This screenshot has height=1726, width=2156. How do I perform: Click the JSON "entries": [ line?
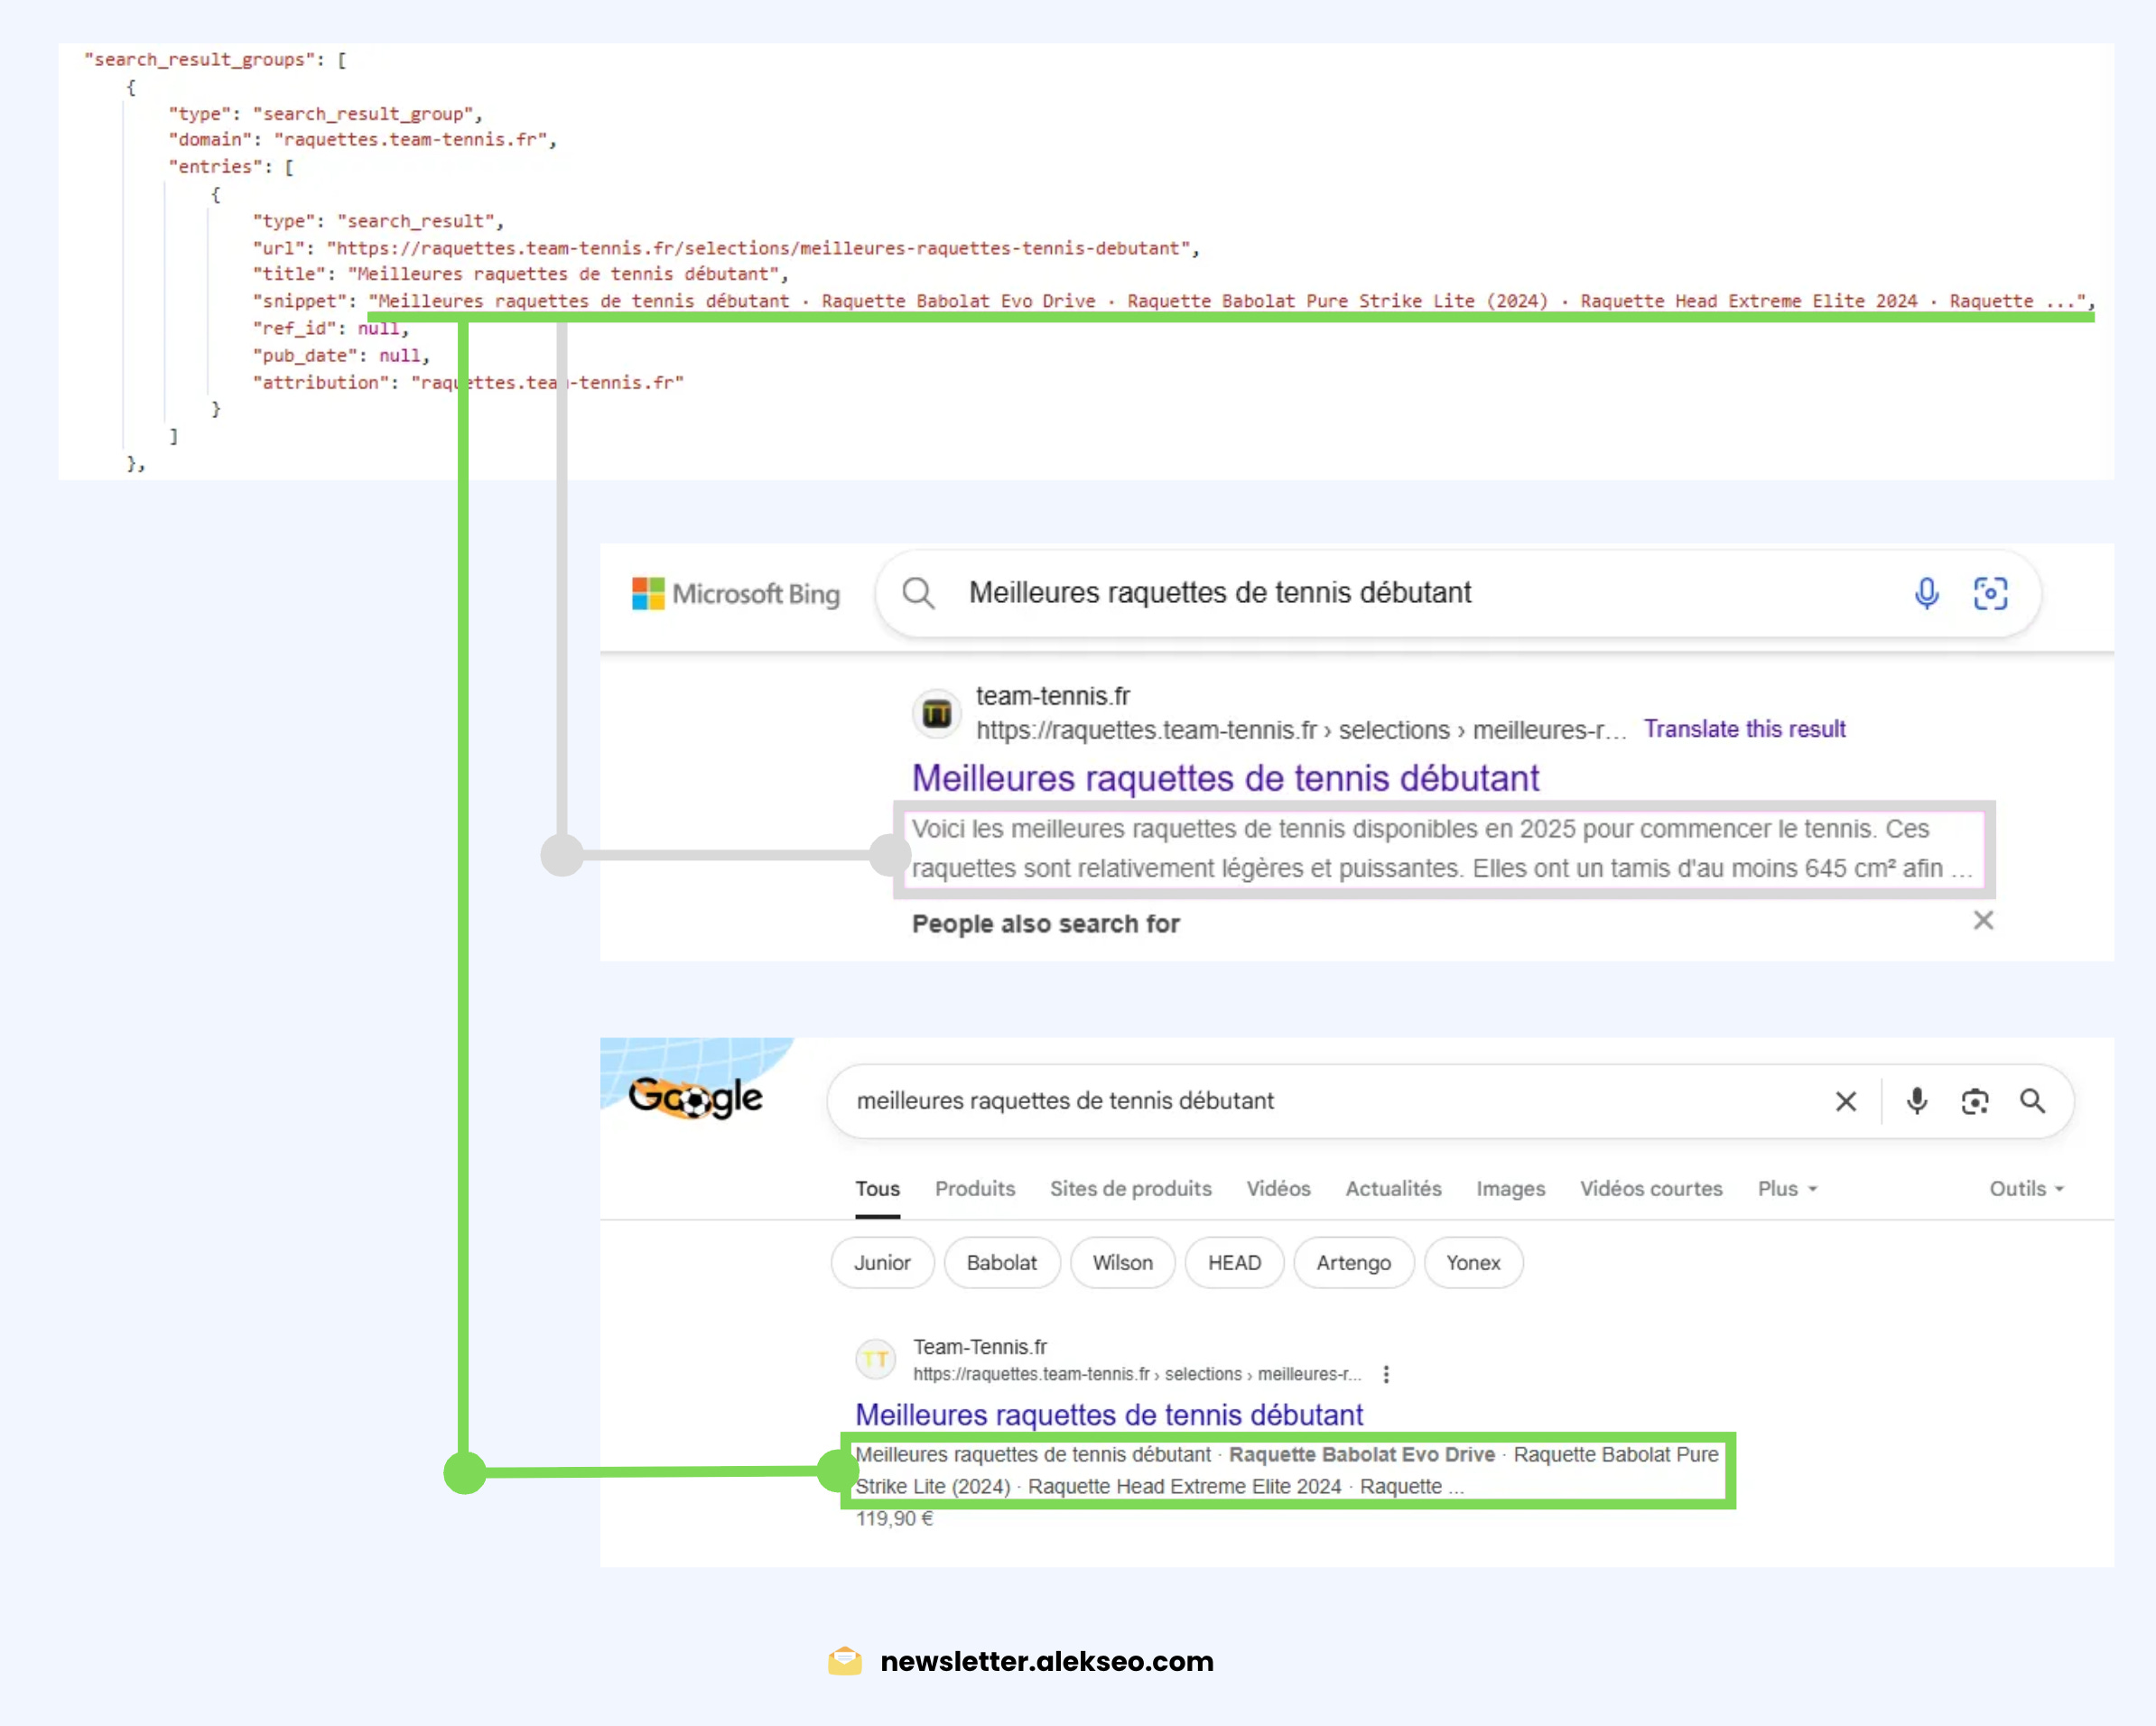coord(231,167)
